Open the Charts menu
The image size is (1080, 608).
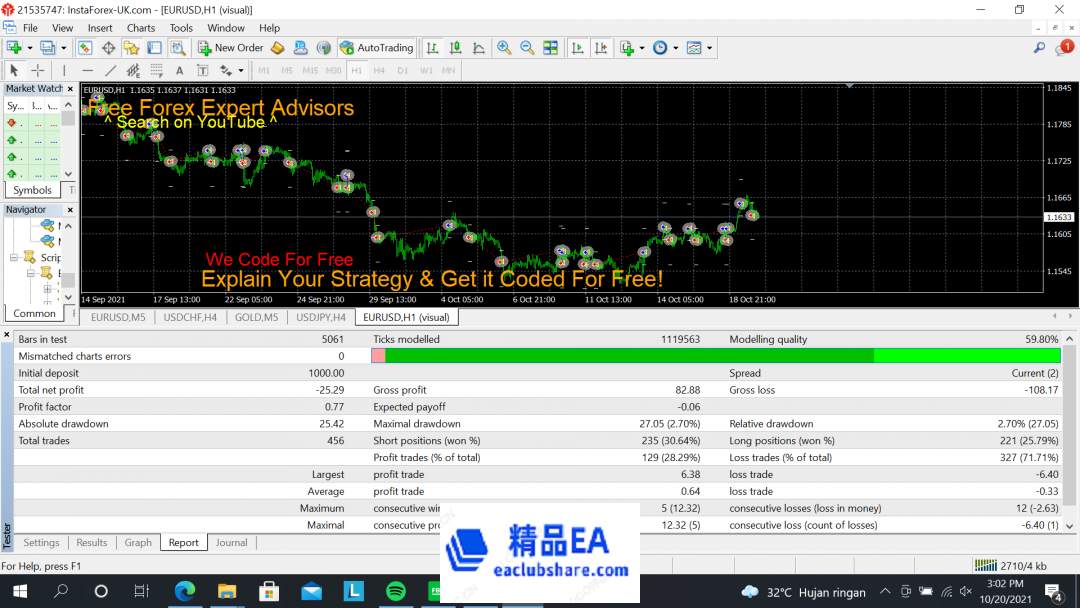point(141,28)
